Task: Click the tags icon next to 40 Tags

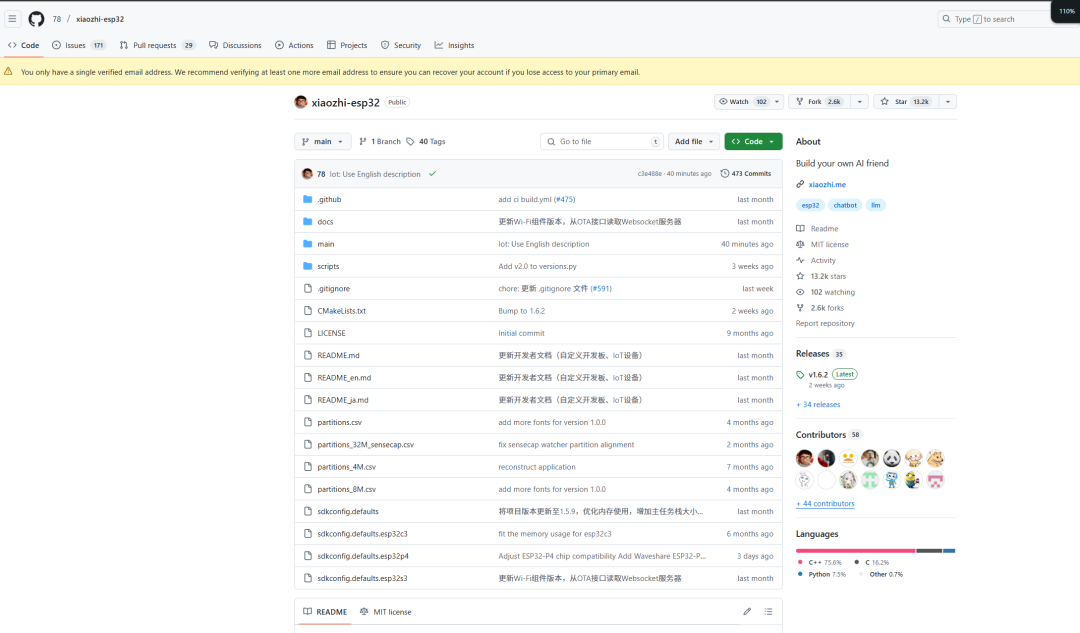Action: coord(411,141)
